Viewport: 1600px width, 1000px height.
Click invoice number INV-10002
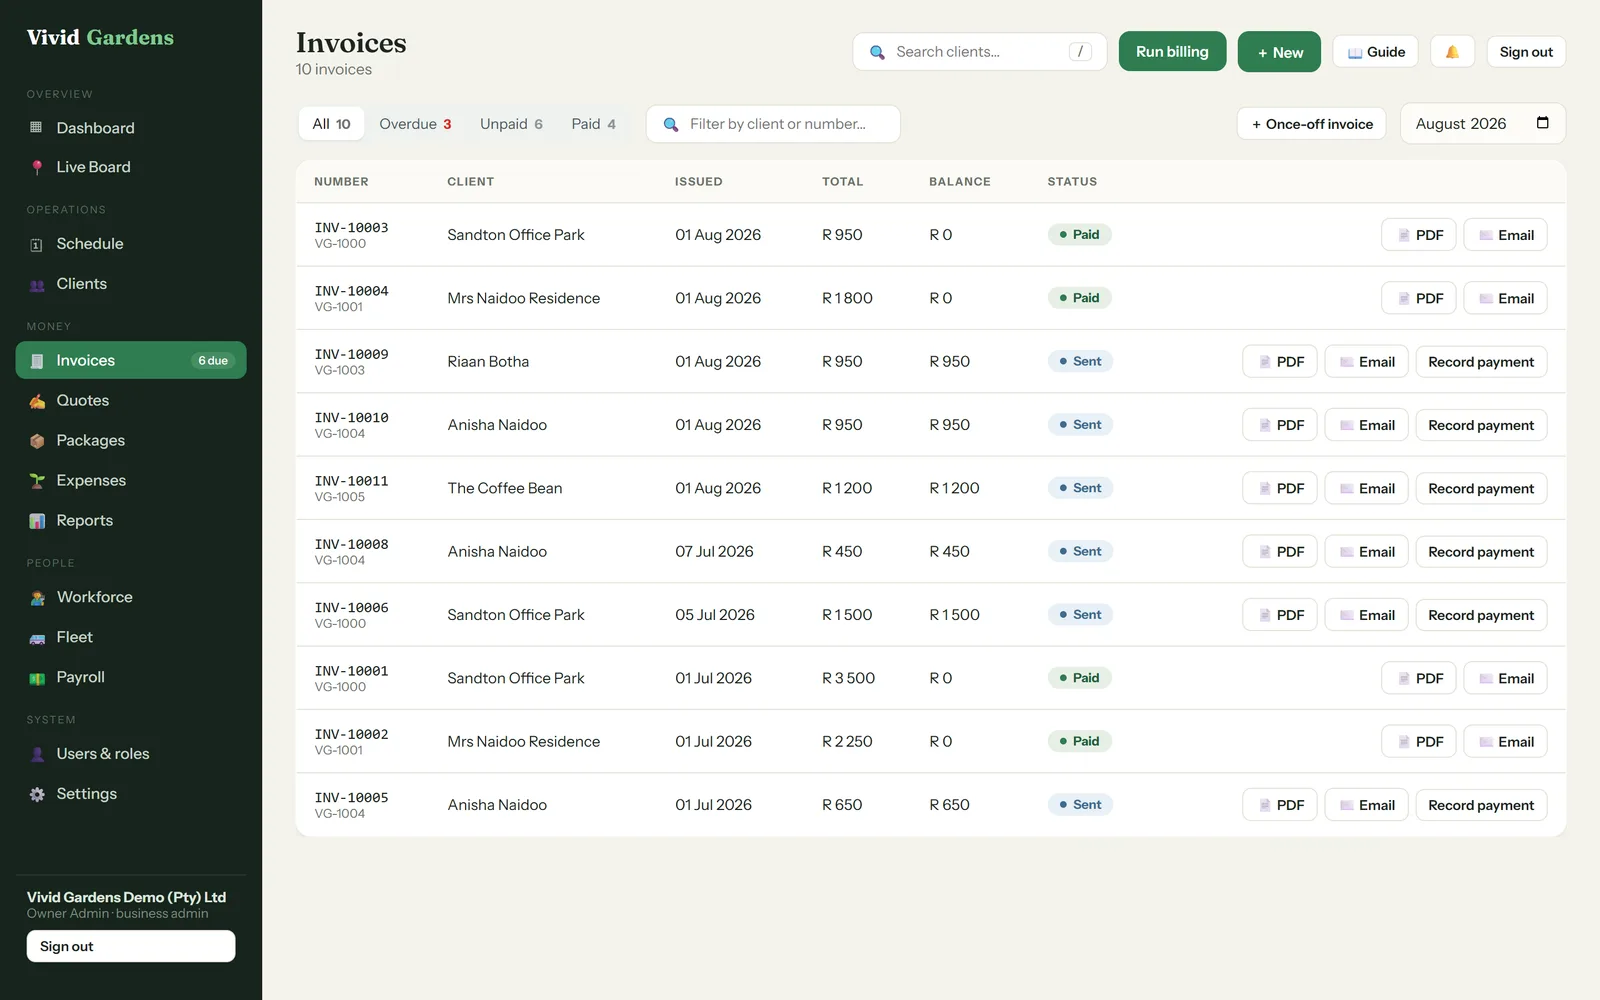(351, 734)
